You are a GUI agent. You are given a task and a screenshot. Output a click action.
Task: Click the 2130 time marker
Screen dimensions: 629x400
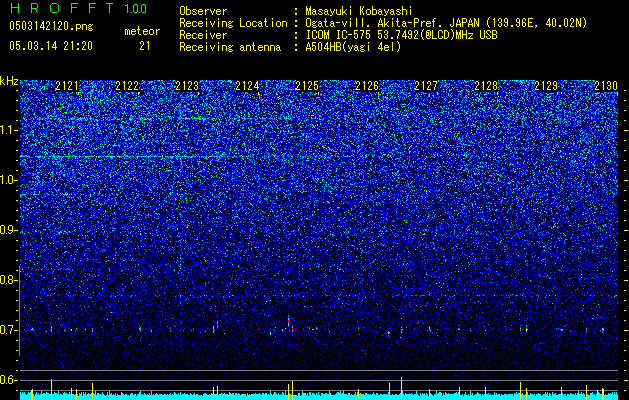606,86
